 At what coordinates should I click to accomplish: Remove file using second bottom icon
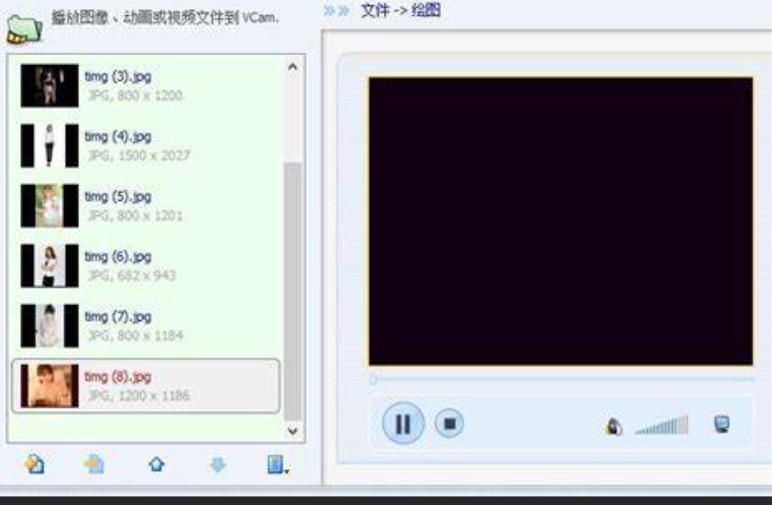pyautogui.click(x=94, y=464)
